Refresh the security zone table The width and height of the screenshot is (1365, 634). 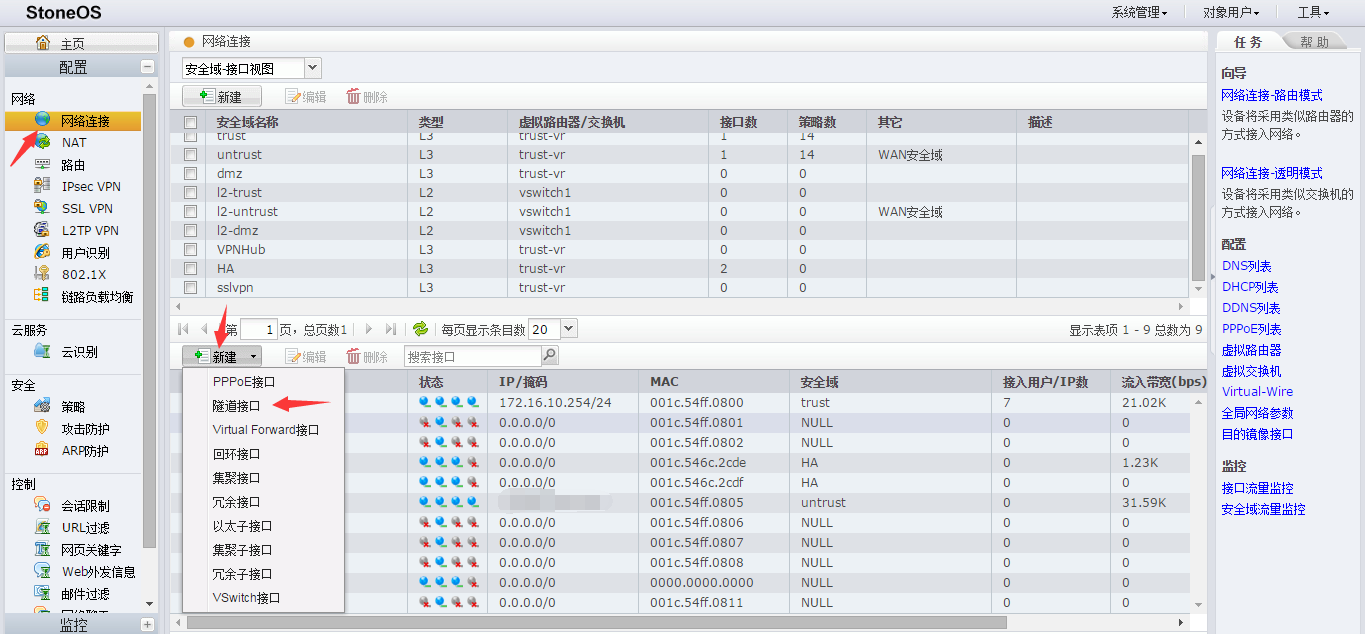click(x=420, y=329)
